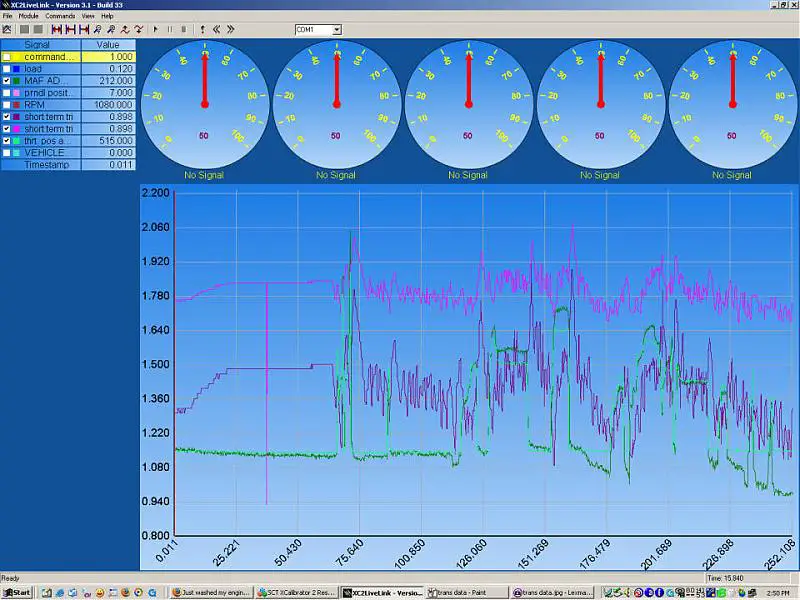Launch Firefox from the quick launch bar
The width and height of the screenshot is (800, 600).
pyautogui.click(x=126, y=593)
